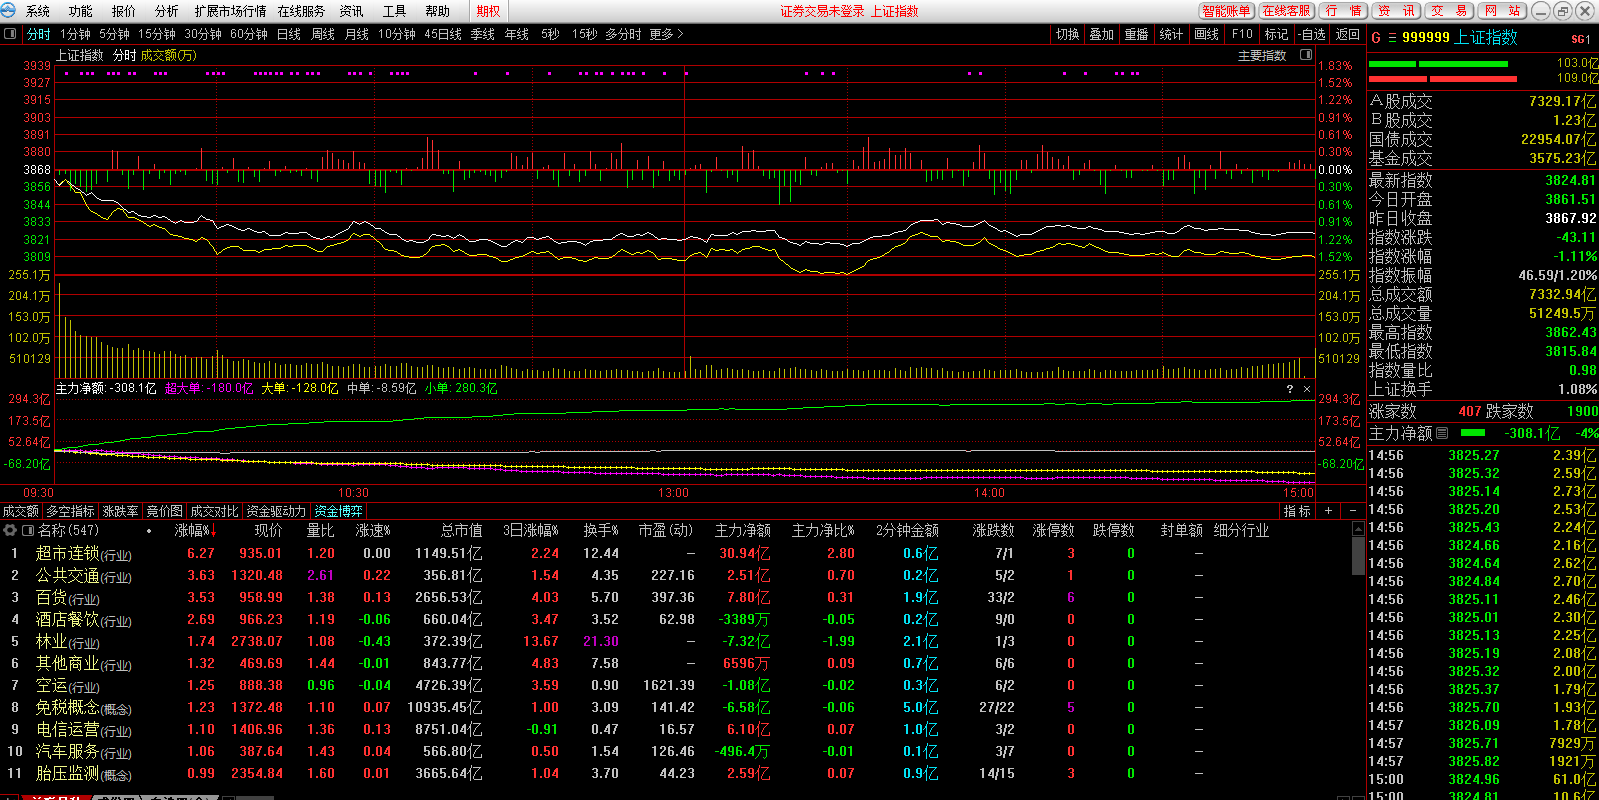Remove index from watchlist via -自选

click(x=1311, y=34)
